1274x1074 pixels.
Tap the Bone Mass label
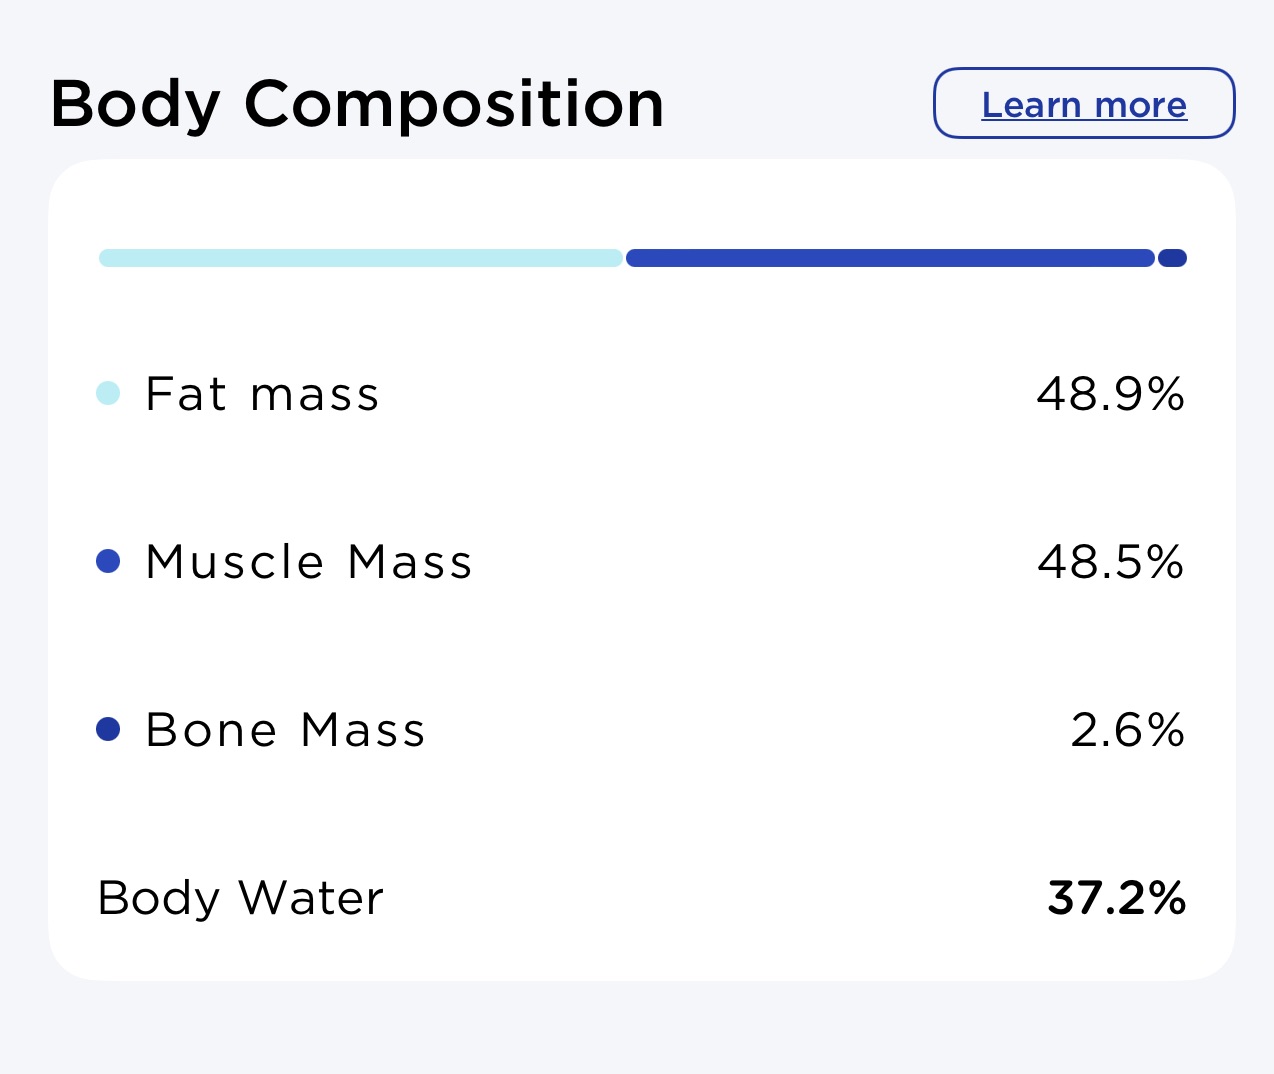click(285, 730)
